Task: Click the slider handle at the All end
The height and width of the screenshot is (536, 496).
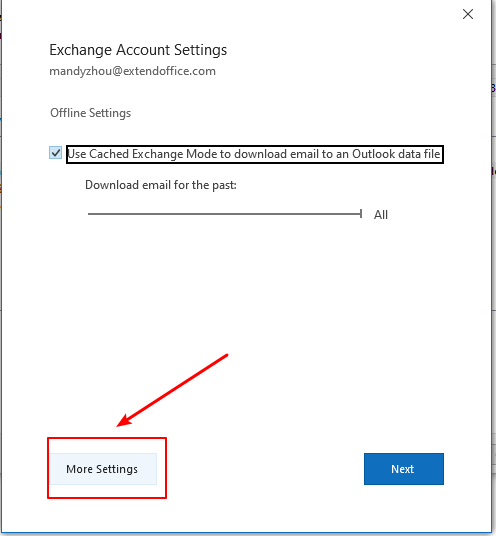Action: 361,214
